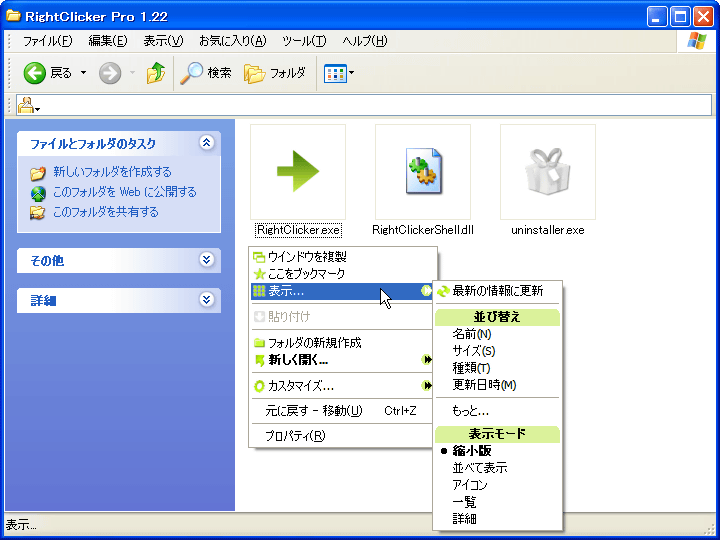
Task: Sort by サイズ(S)
Action: [498, 351]
